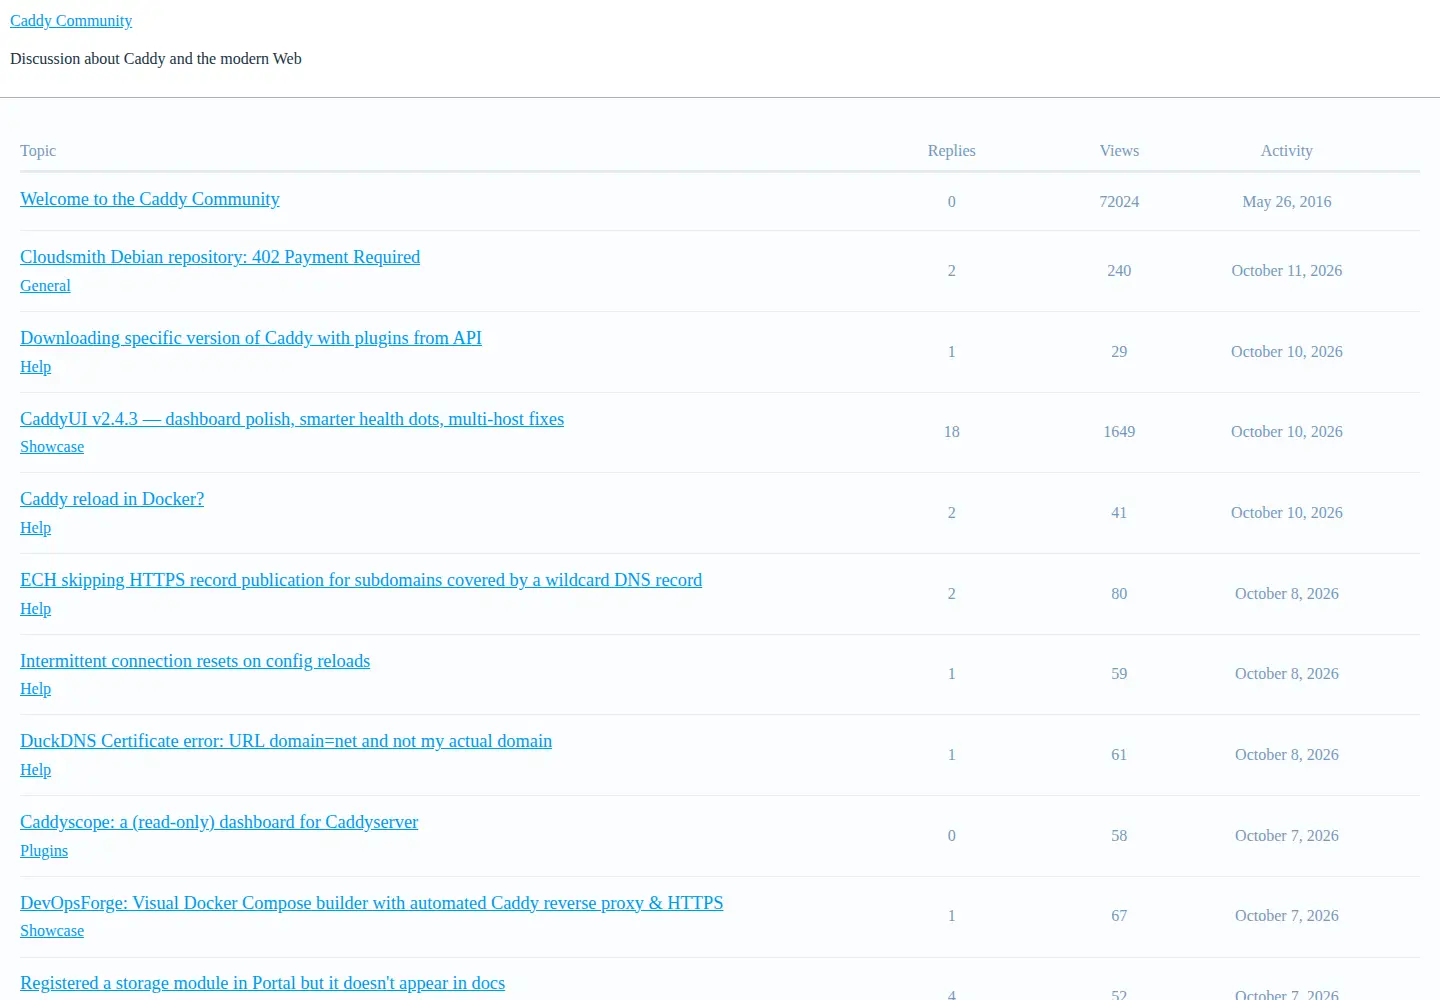This screenshot has height=1000, width=1440.
Task: Select the 29 views value
Action: pos(1119,352)
